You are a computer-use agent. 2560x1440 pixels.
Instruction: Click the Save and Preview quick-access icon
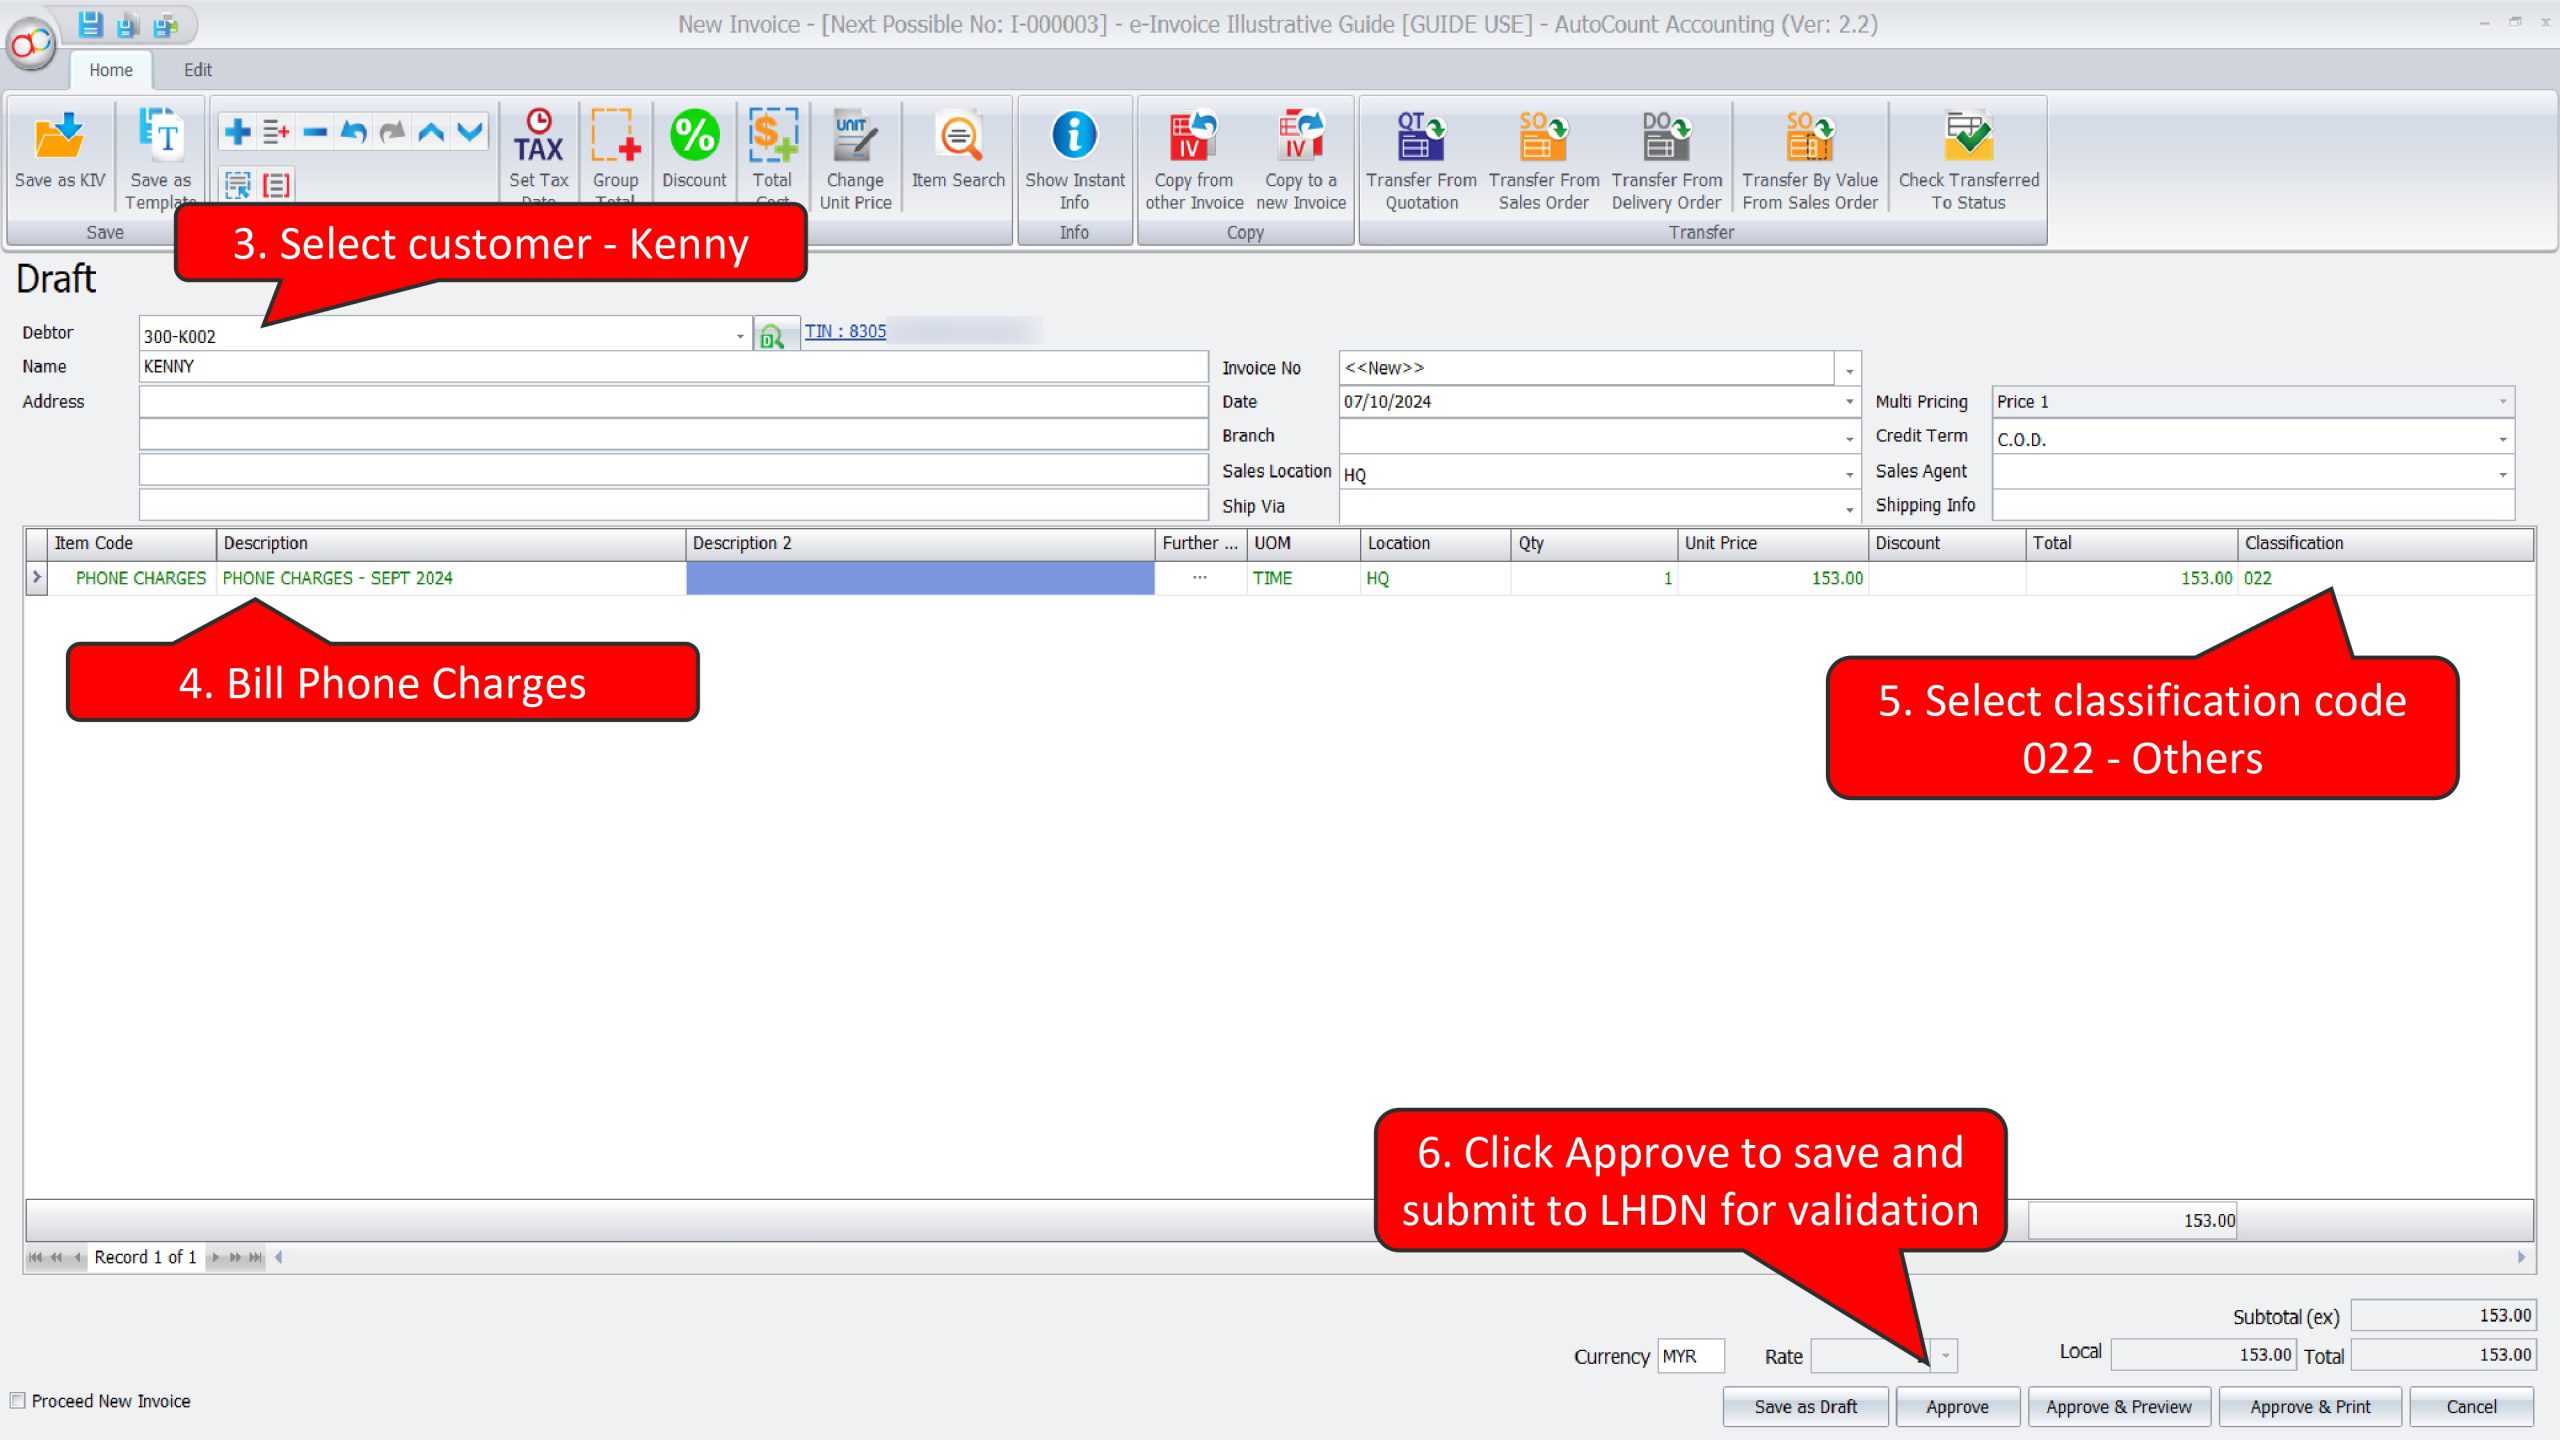(x=128, y=24)
